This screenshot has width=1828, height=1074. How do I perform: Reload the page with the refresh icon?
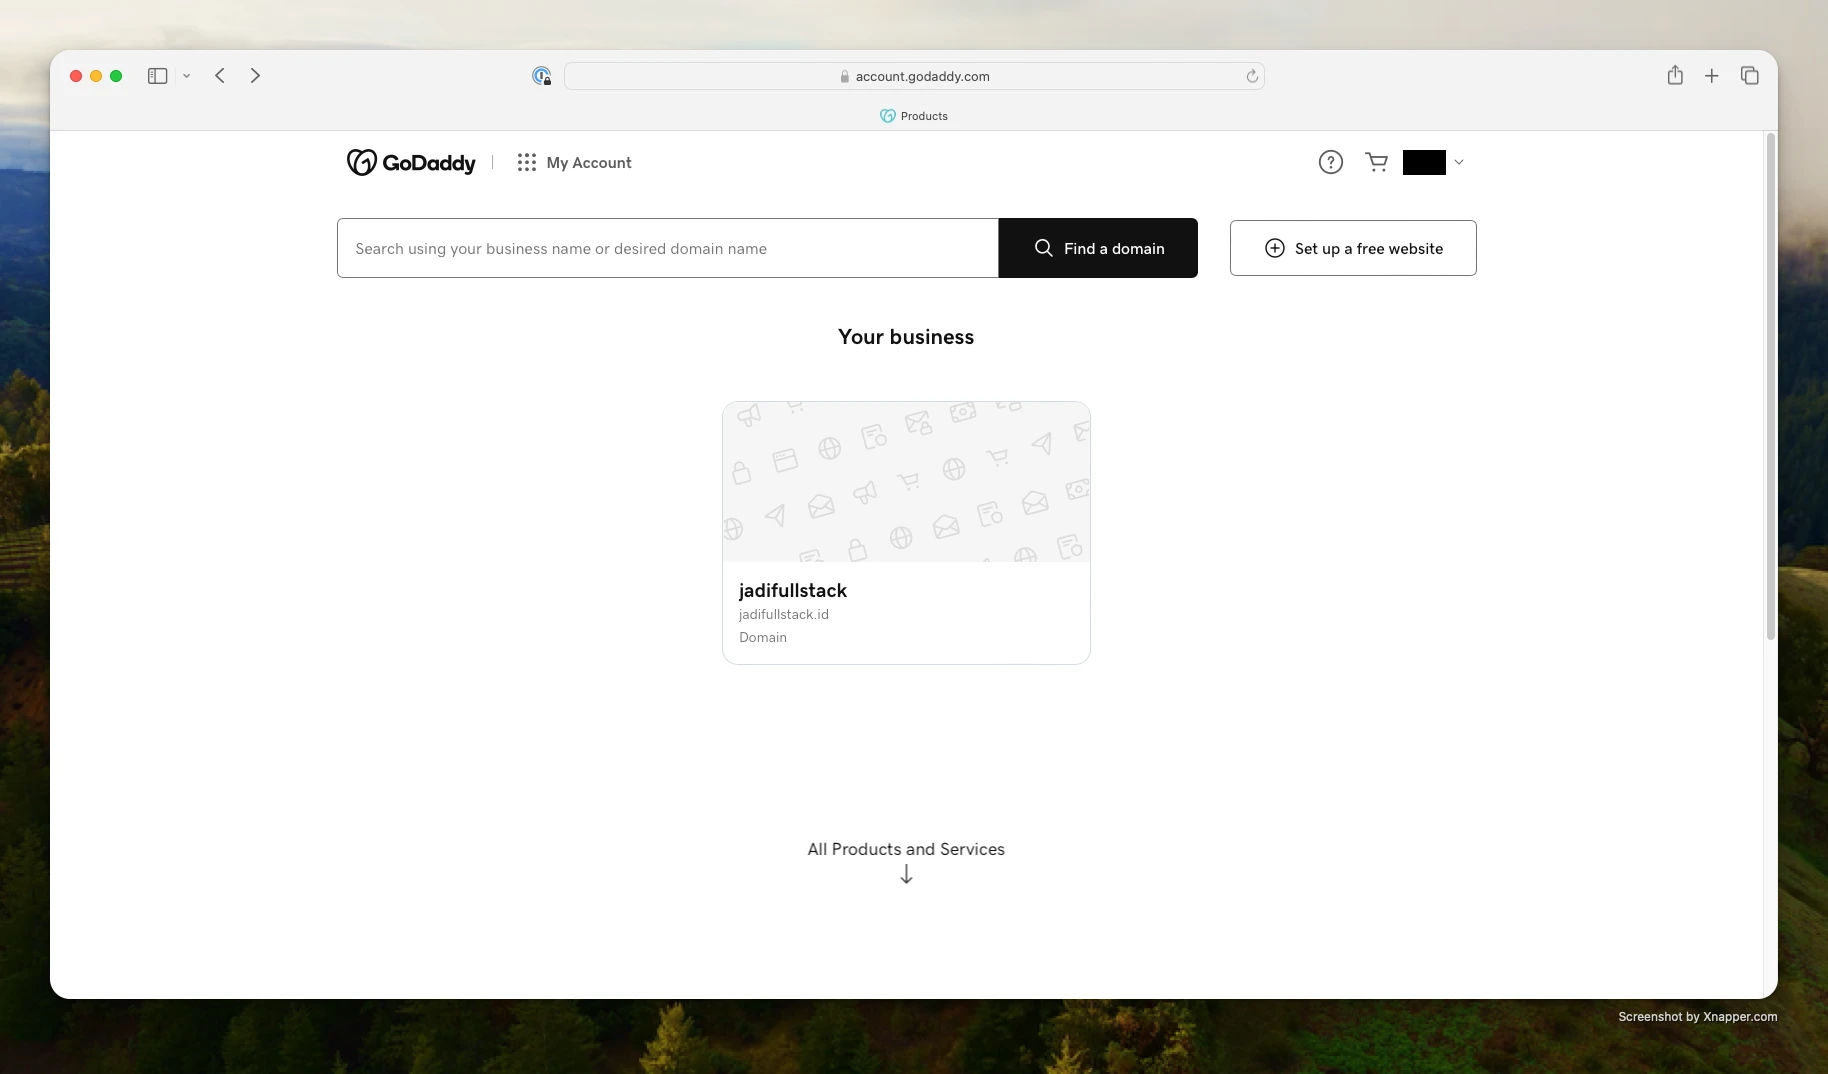tap(1251, 76)
